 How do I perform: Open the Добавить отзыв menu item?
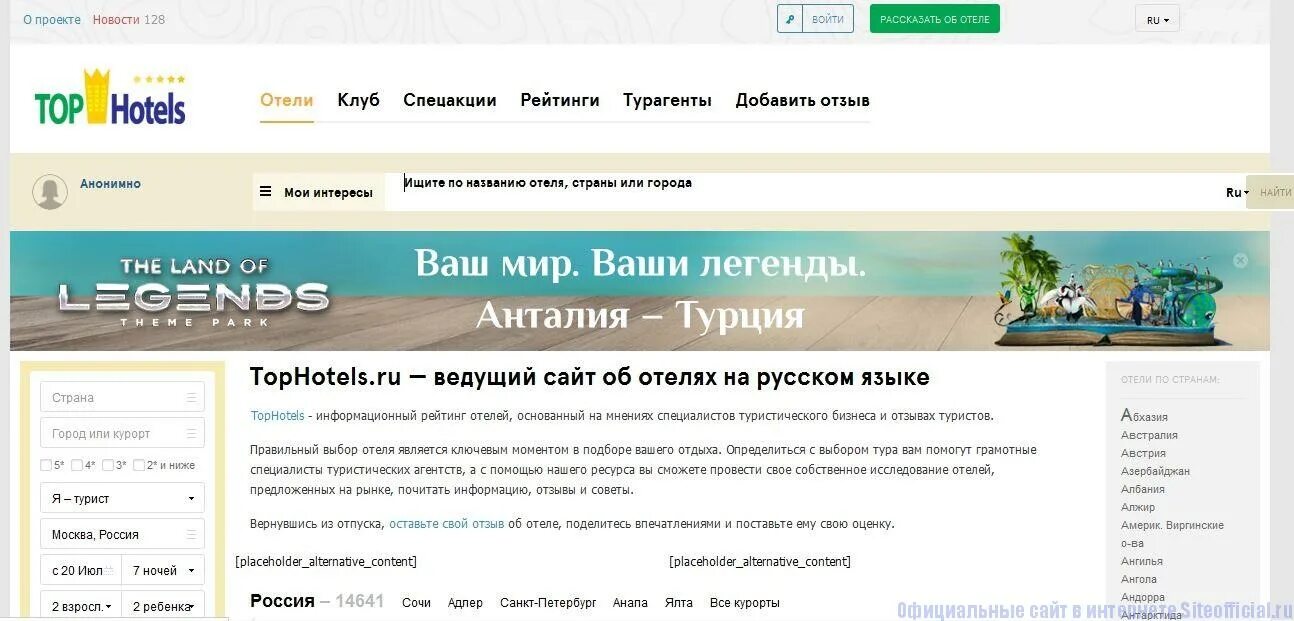click(x=803, y=100)
